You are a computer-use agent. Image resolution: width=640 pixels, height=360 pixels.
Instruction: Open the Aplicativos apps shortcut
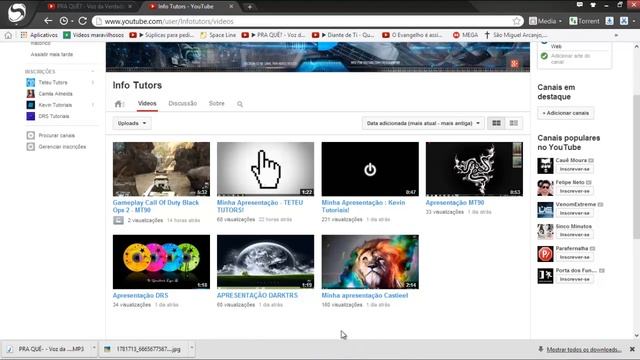(40, 35)
